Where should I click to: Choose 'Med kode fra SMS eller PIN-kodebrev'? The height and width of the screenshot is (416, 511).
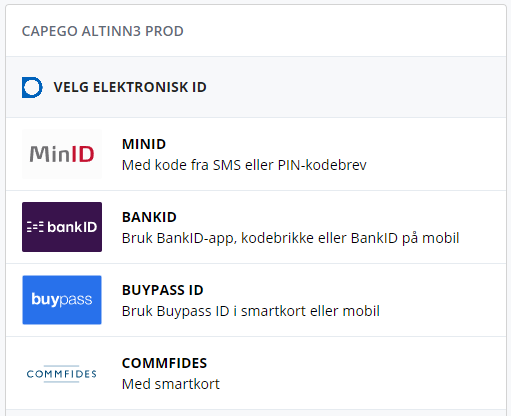point(244,165)
